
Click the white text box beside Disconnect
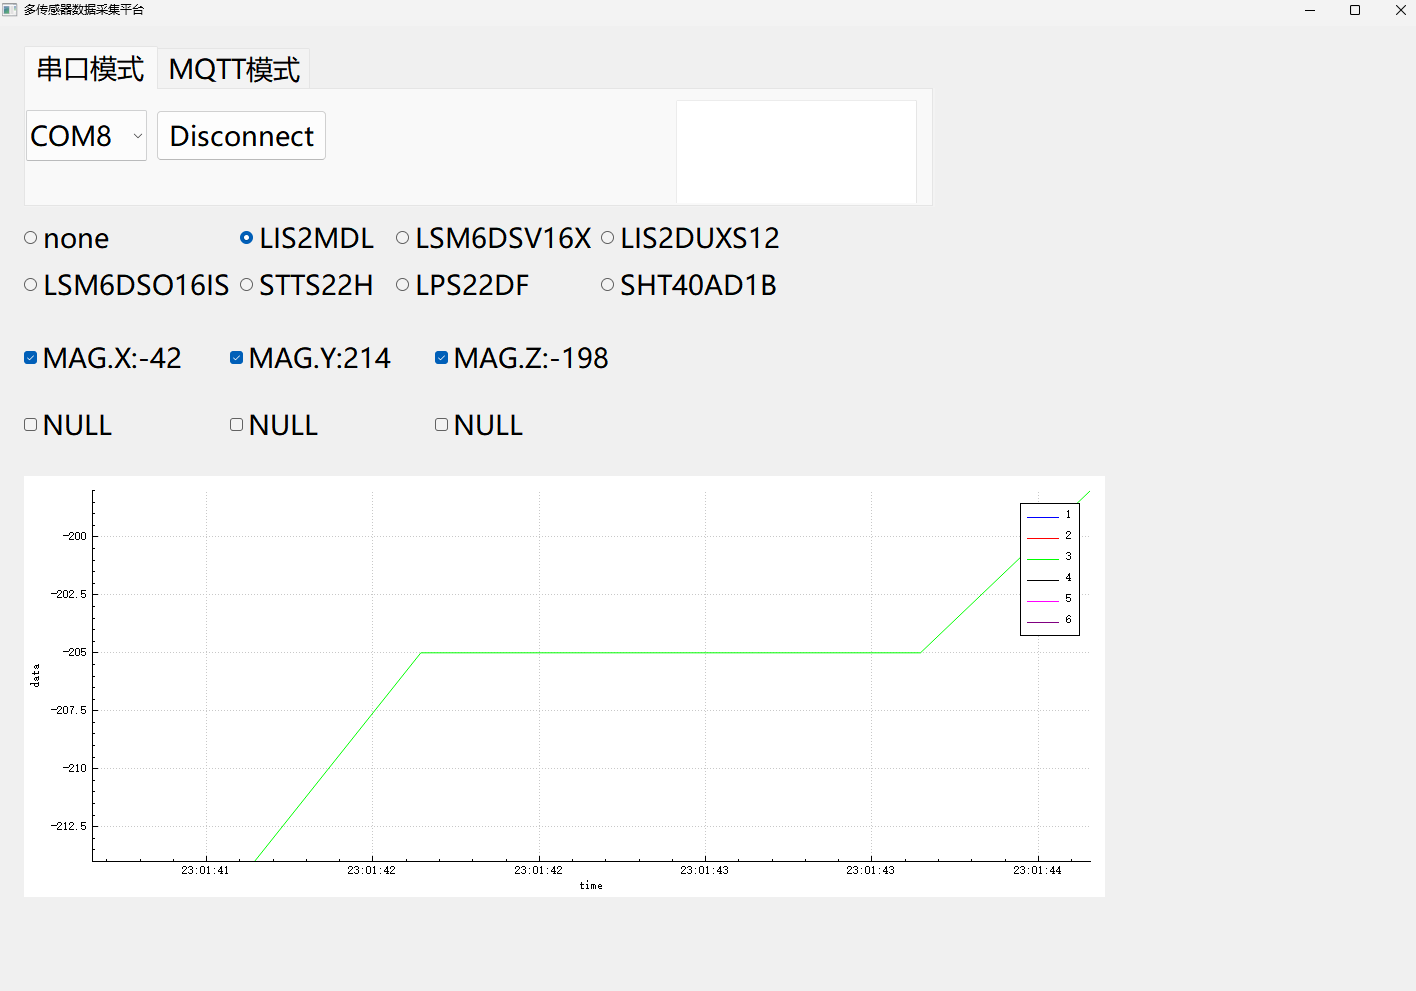pyautogui.click(x=796, y=152)
